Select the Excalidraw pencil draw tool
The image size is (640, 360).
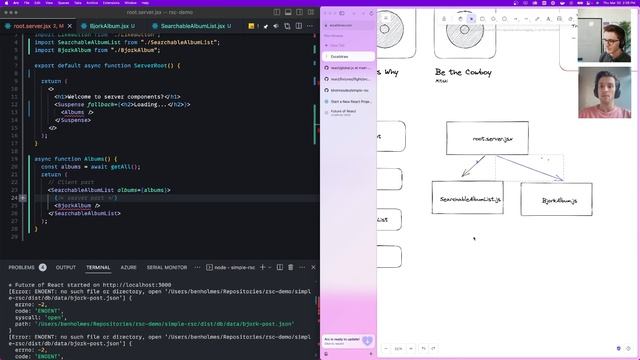[538, 19]
